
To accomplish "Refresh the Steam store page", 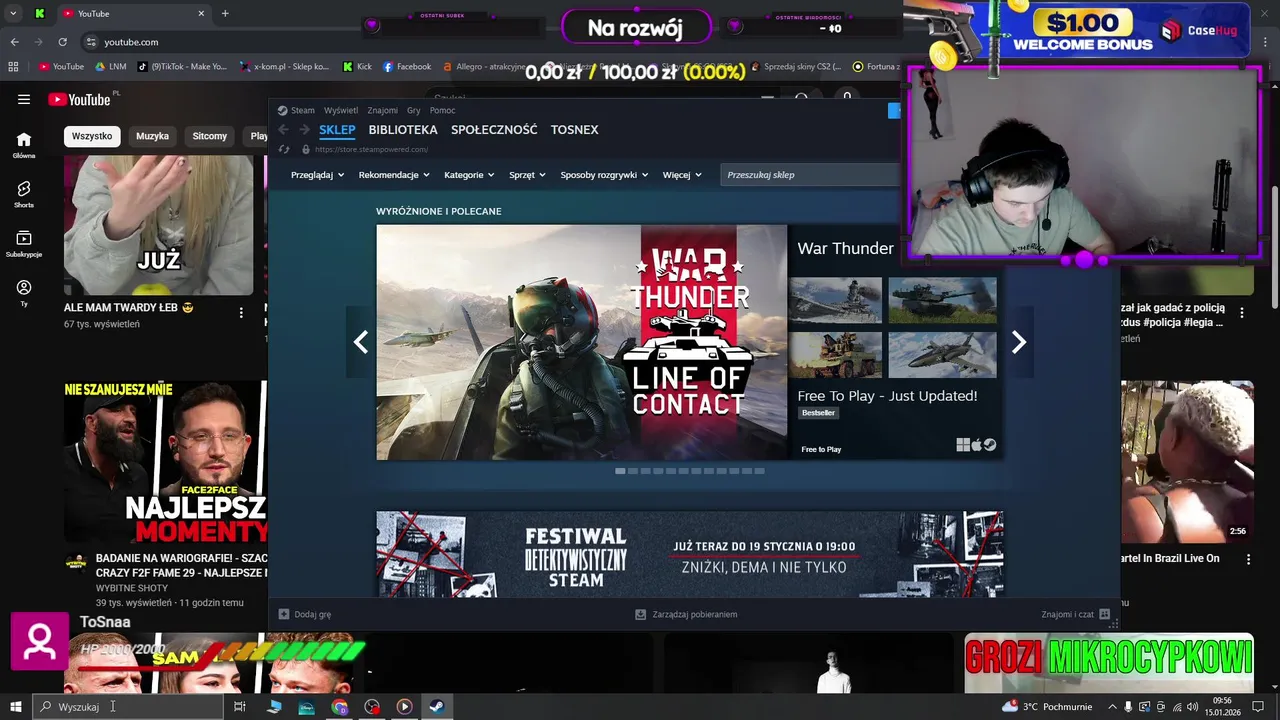I will pos(284,149).
